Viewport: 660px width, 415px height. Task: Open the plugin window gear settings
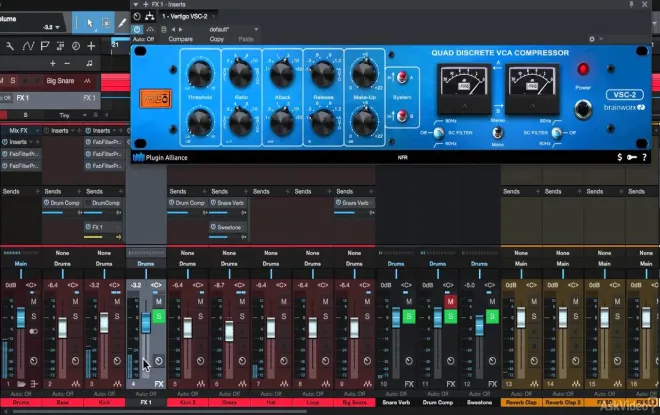[592, 39]
